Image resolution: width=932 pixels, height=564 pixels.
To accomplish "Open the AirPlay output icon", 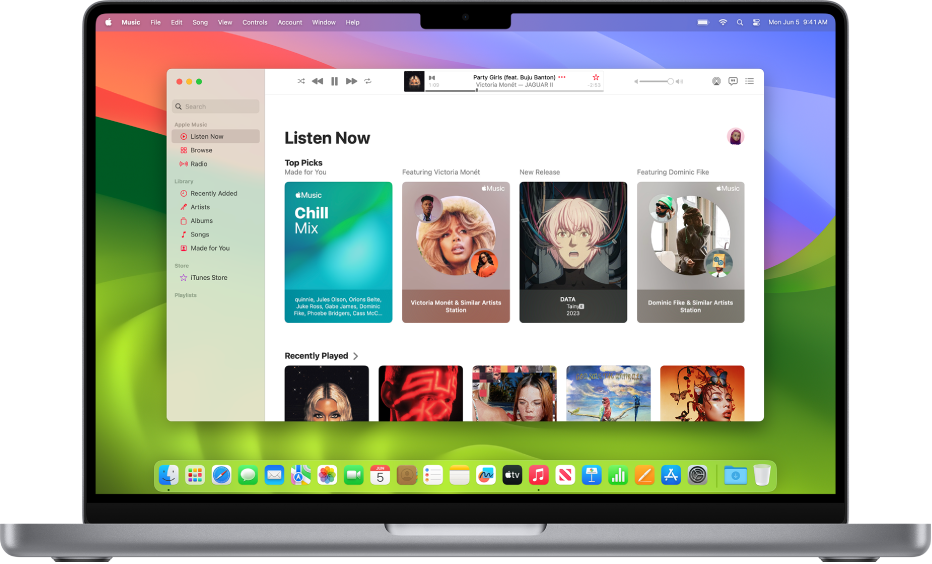I will point(716,81).
